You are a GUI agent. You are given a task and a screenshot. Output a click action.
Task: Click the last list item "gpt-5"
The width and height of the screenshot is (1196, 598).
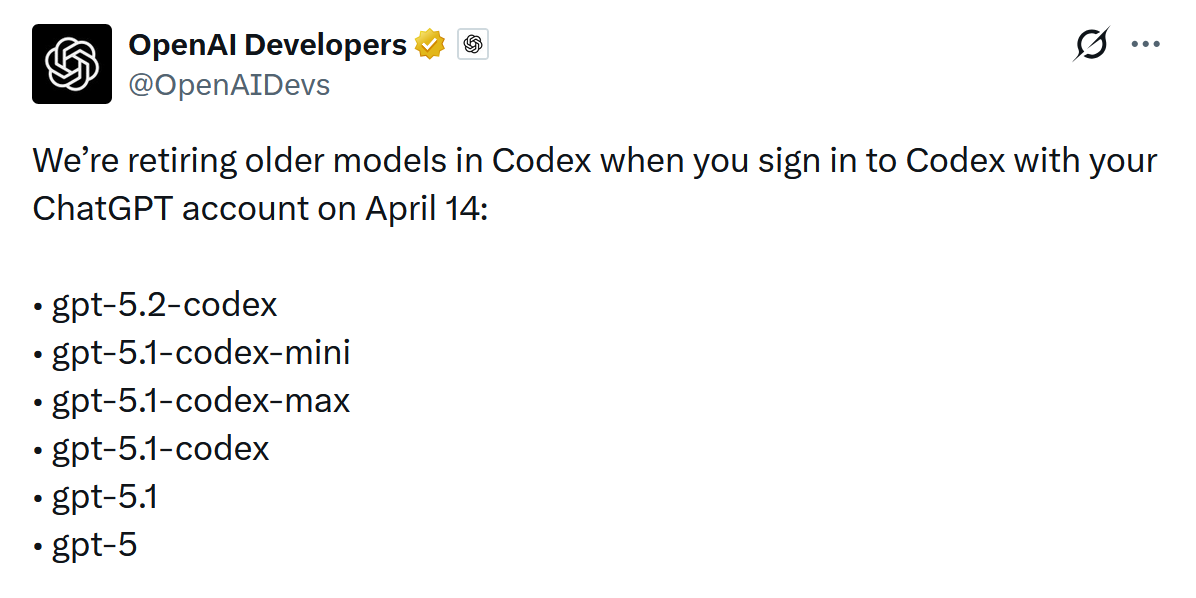pyautogui.click(x=94, y=545)
